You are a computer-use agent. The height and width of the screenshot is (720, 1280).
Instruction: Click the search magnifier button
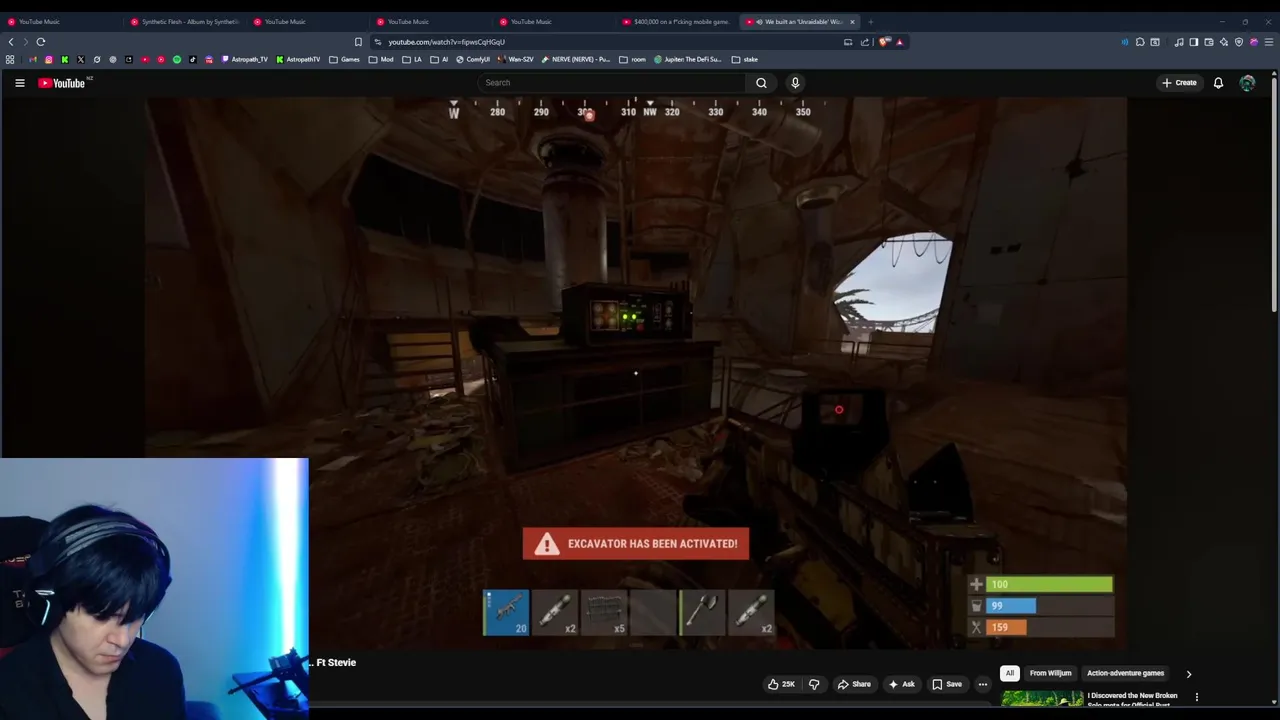tap(761, 83)
